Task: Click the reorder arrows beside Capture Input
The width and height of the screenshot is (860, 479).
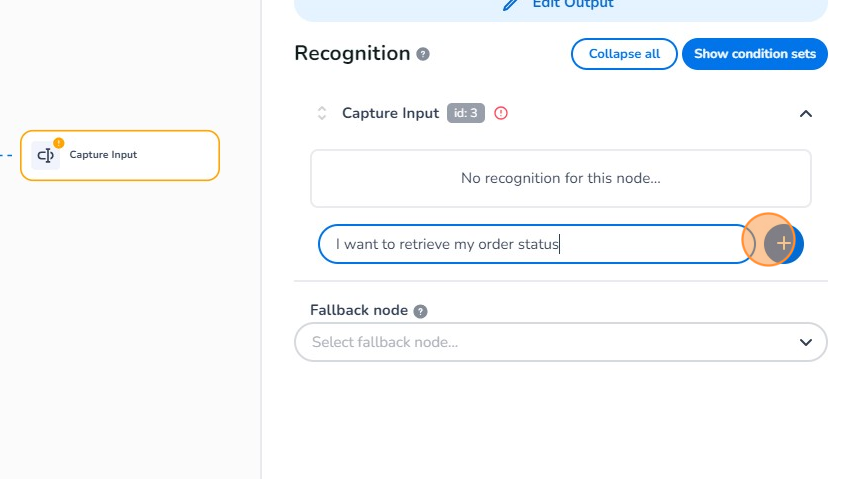Action: (322, 113)
